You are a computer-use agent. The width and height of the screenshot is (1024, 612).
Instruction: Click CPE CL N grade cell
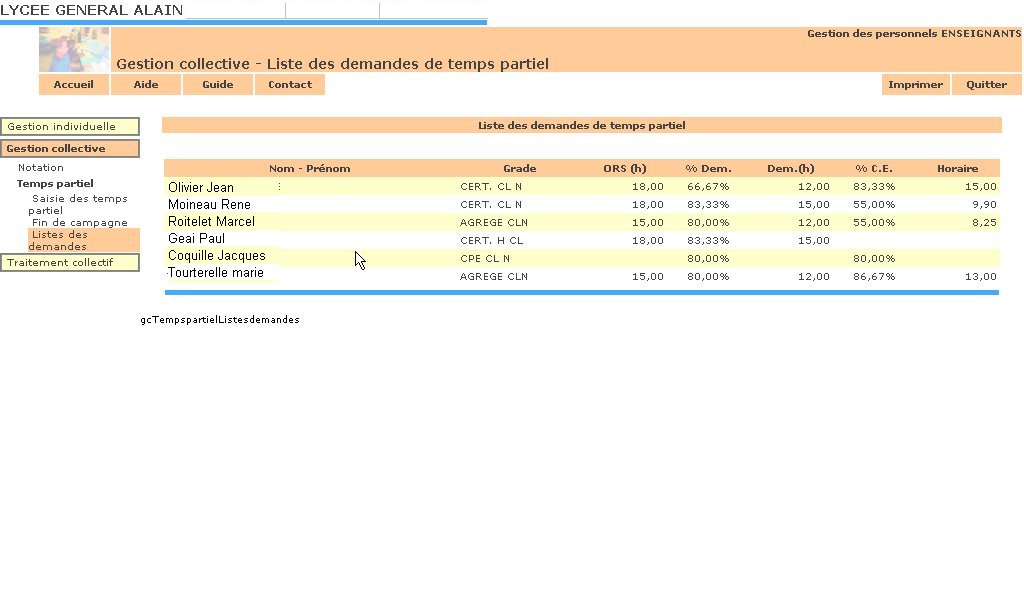485,259
